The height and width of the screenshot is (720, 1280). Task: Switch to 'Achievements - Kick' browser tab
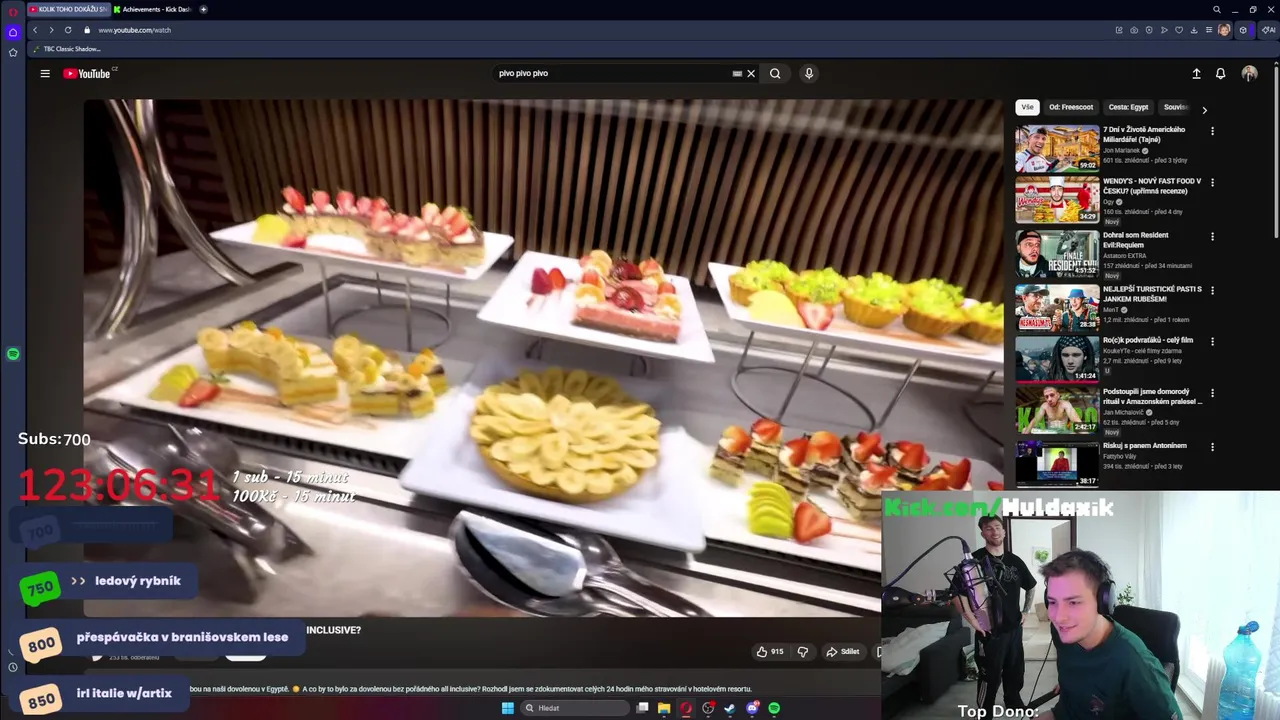pyautogui.click(x=153, y=9)
